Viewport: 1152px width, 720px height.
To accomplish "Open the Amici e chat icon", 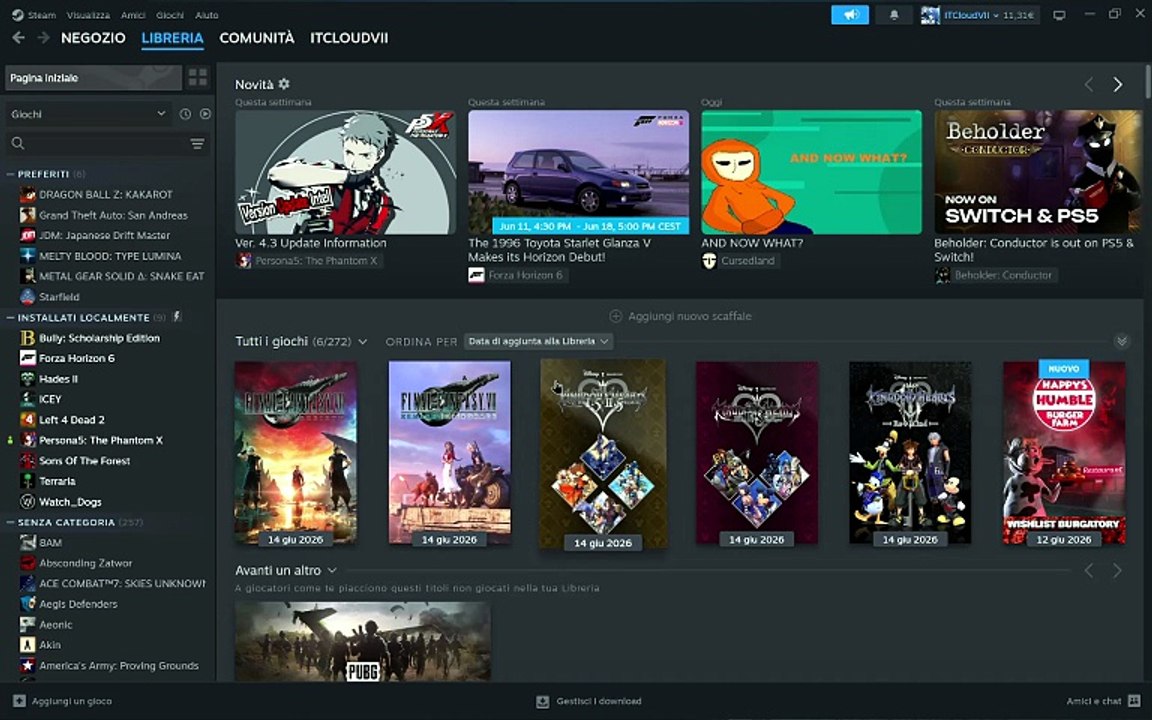I will [x=1134, y=701].
